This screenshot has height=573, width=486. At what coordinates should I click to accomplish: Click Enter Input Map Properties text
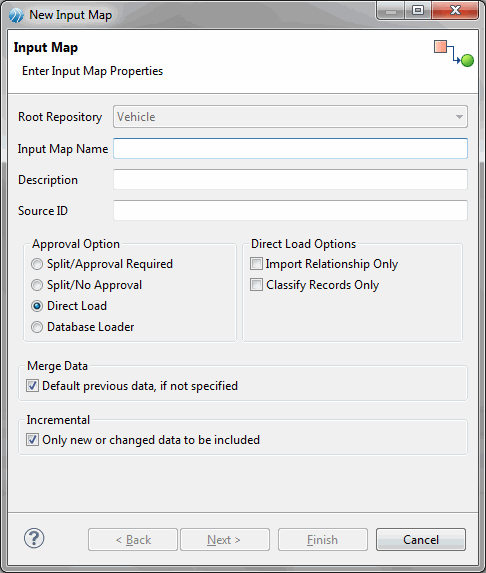[x=92, y=71]
